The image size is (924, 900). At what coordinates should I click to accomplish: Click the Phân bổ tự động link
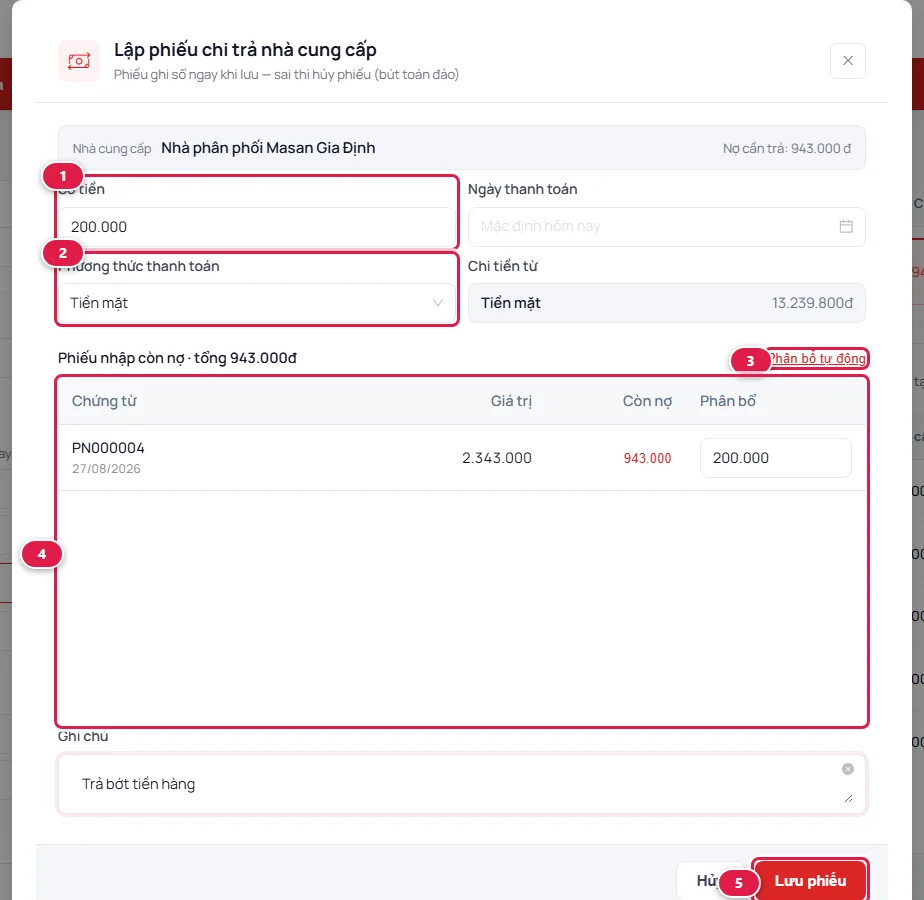817,358
